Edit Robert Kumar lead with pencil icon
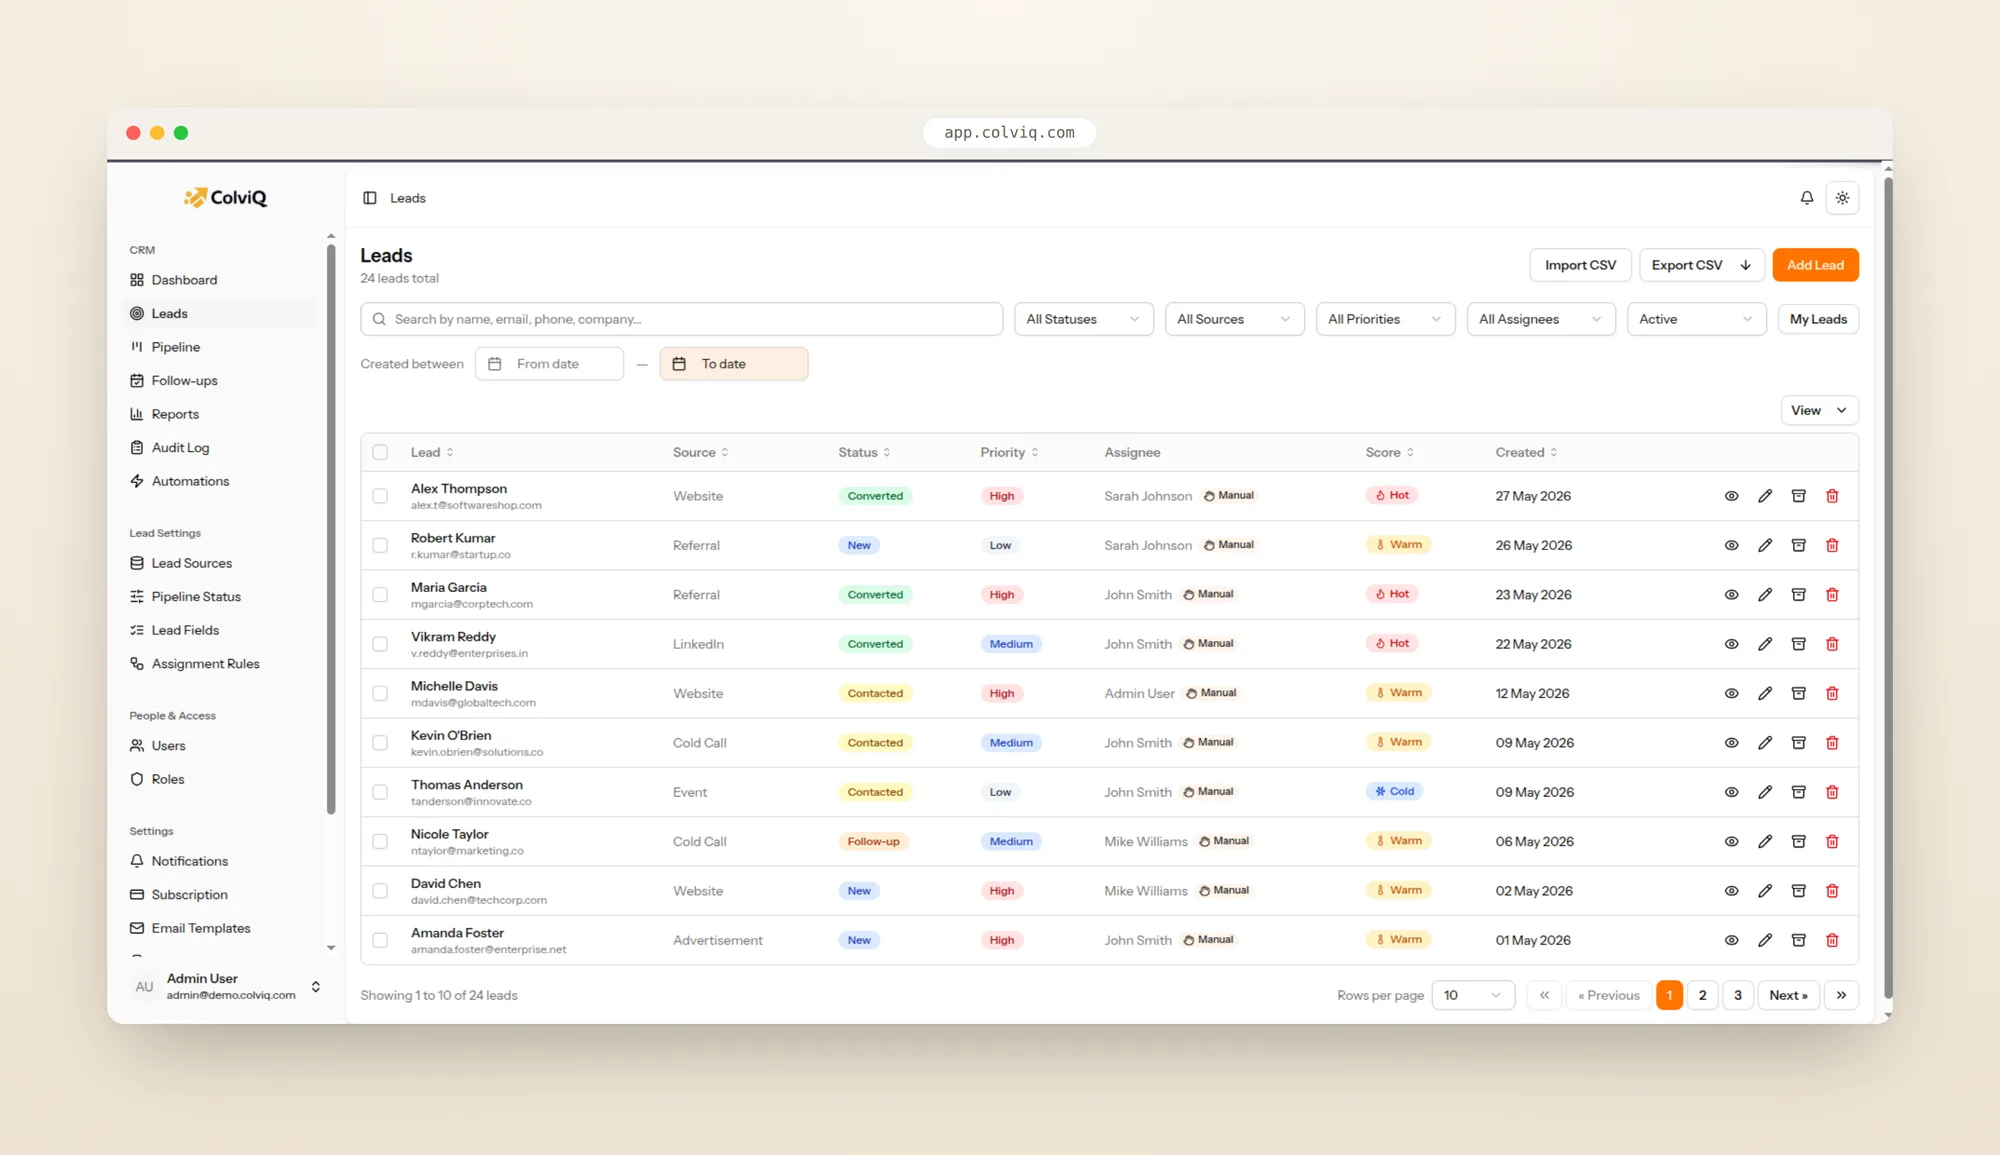Image resolution: width=2000 pixels, height=1155 pixels. point(1765,545)
